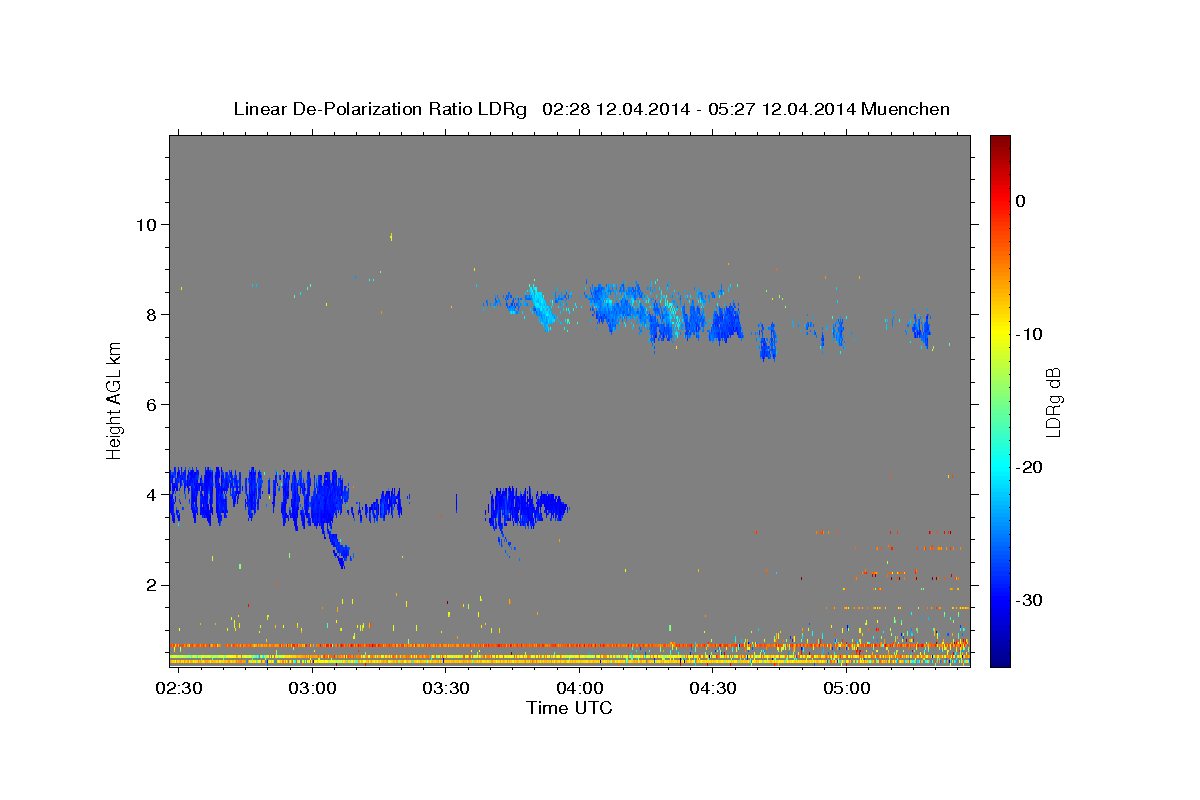
Task: Click the colorbar value -20
Action: click(1030, 467)
